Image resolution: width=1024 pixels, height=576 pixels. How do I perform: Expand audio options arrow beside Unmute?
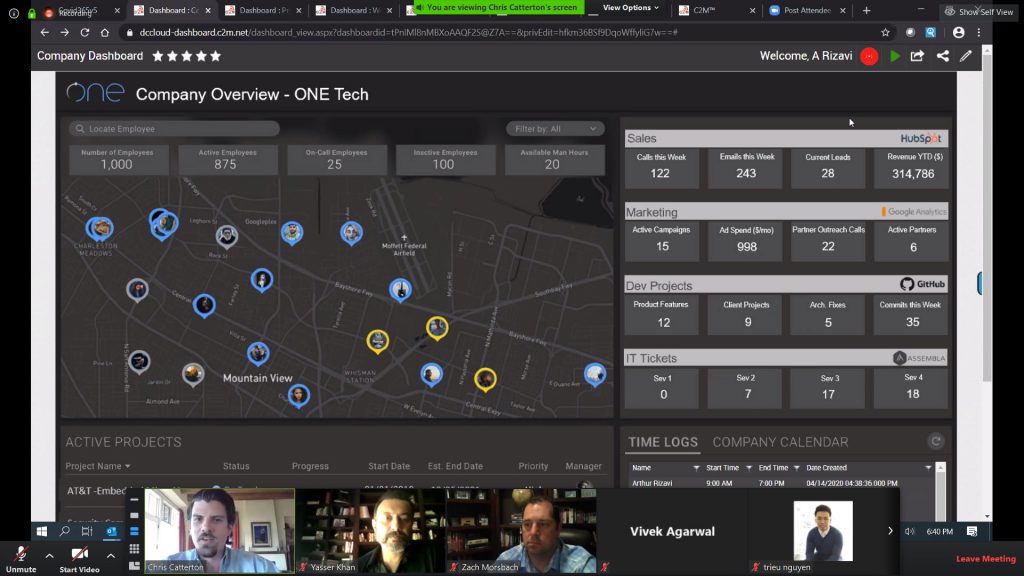point(49,556)
